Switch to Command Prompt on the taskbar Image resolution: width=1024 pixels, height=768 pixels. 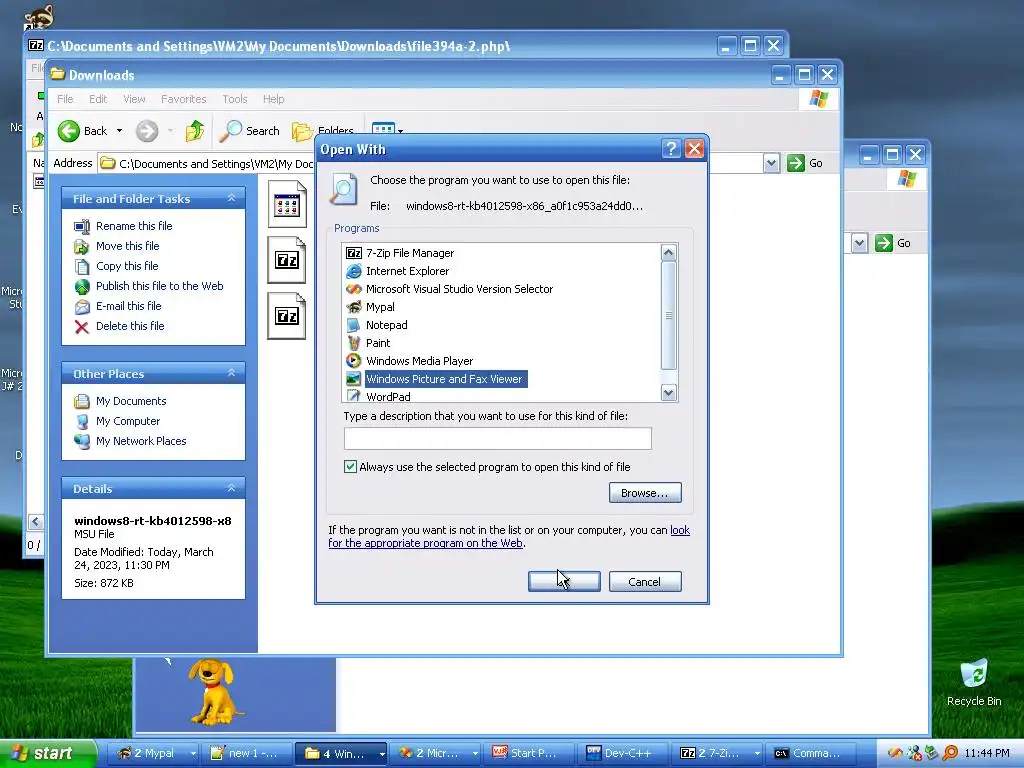[809, 753]
